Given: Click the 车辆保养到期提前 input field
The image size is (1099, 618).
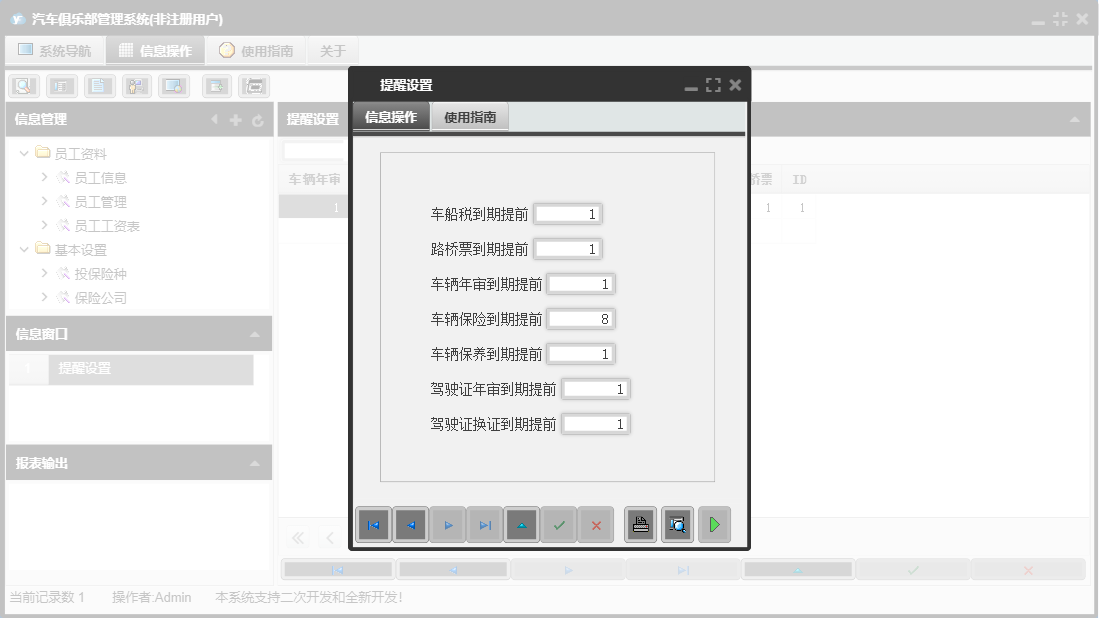Looking at the screenshot, I should (x=581, y=354).
